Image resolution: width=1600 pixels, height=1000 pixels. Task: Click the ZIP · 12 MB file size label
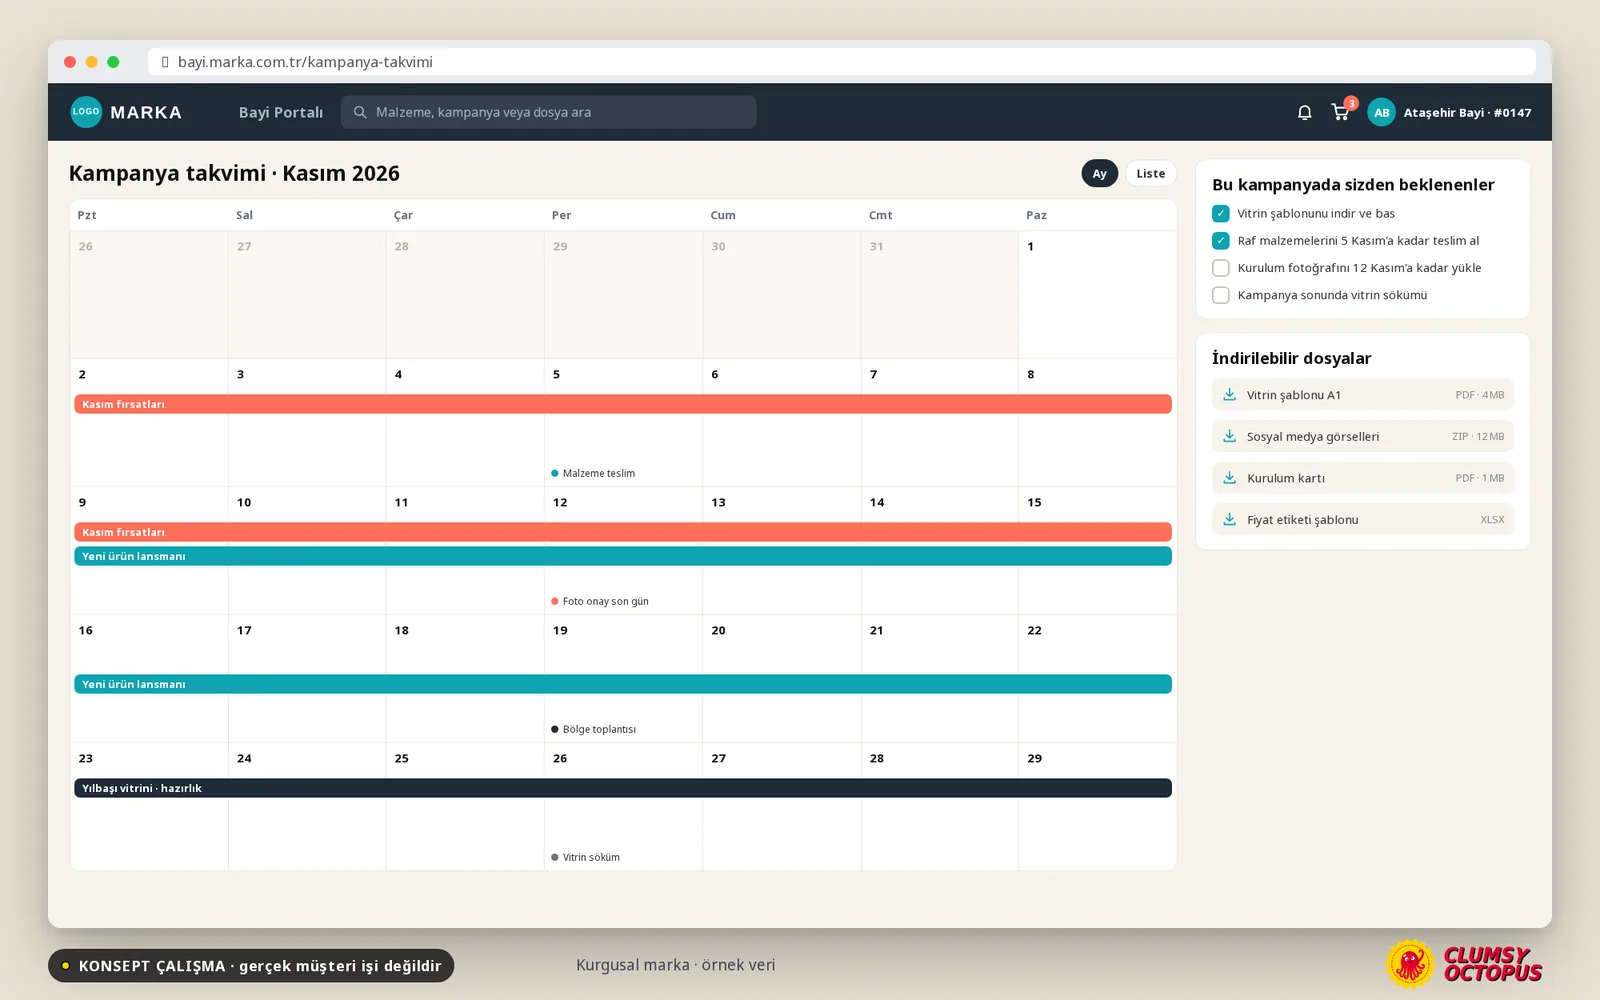coord(1478,437)
